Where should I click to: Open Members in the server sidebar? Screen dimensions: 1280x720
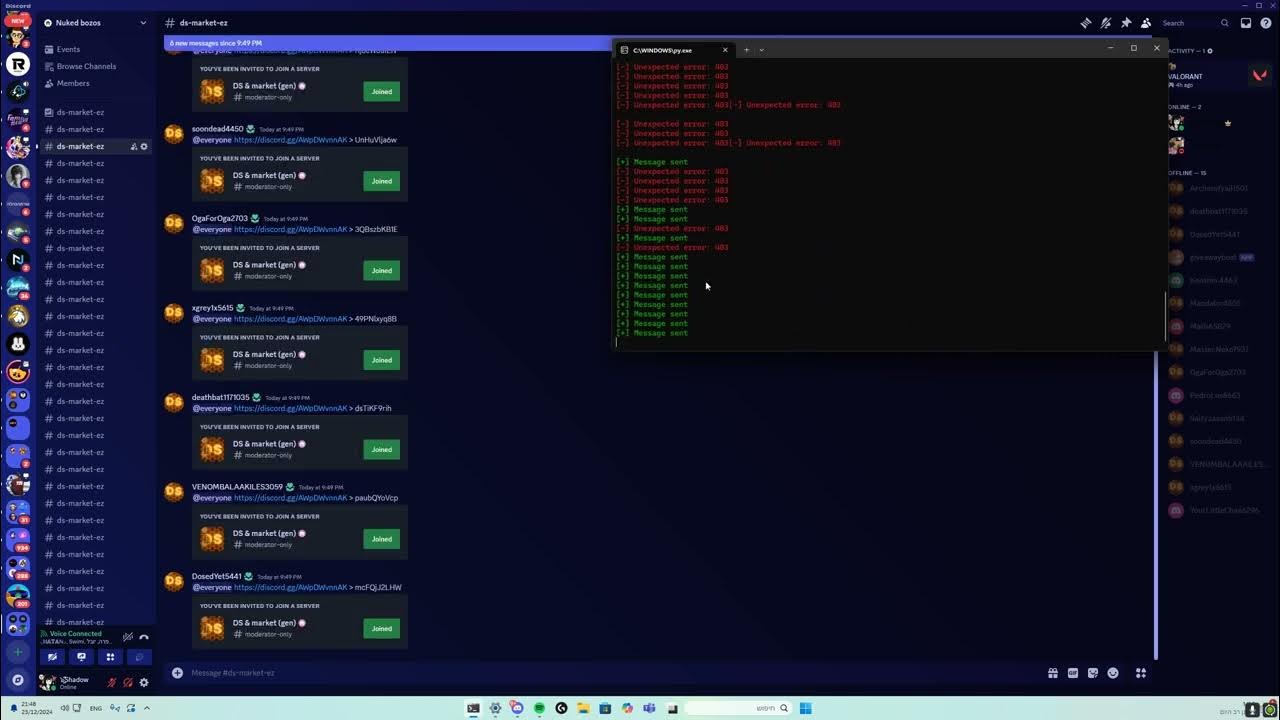(95, 83)
